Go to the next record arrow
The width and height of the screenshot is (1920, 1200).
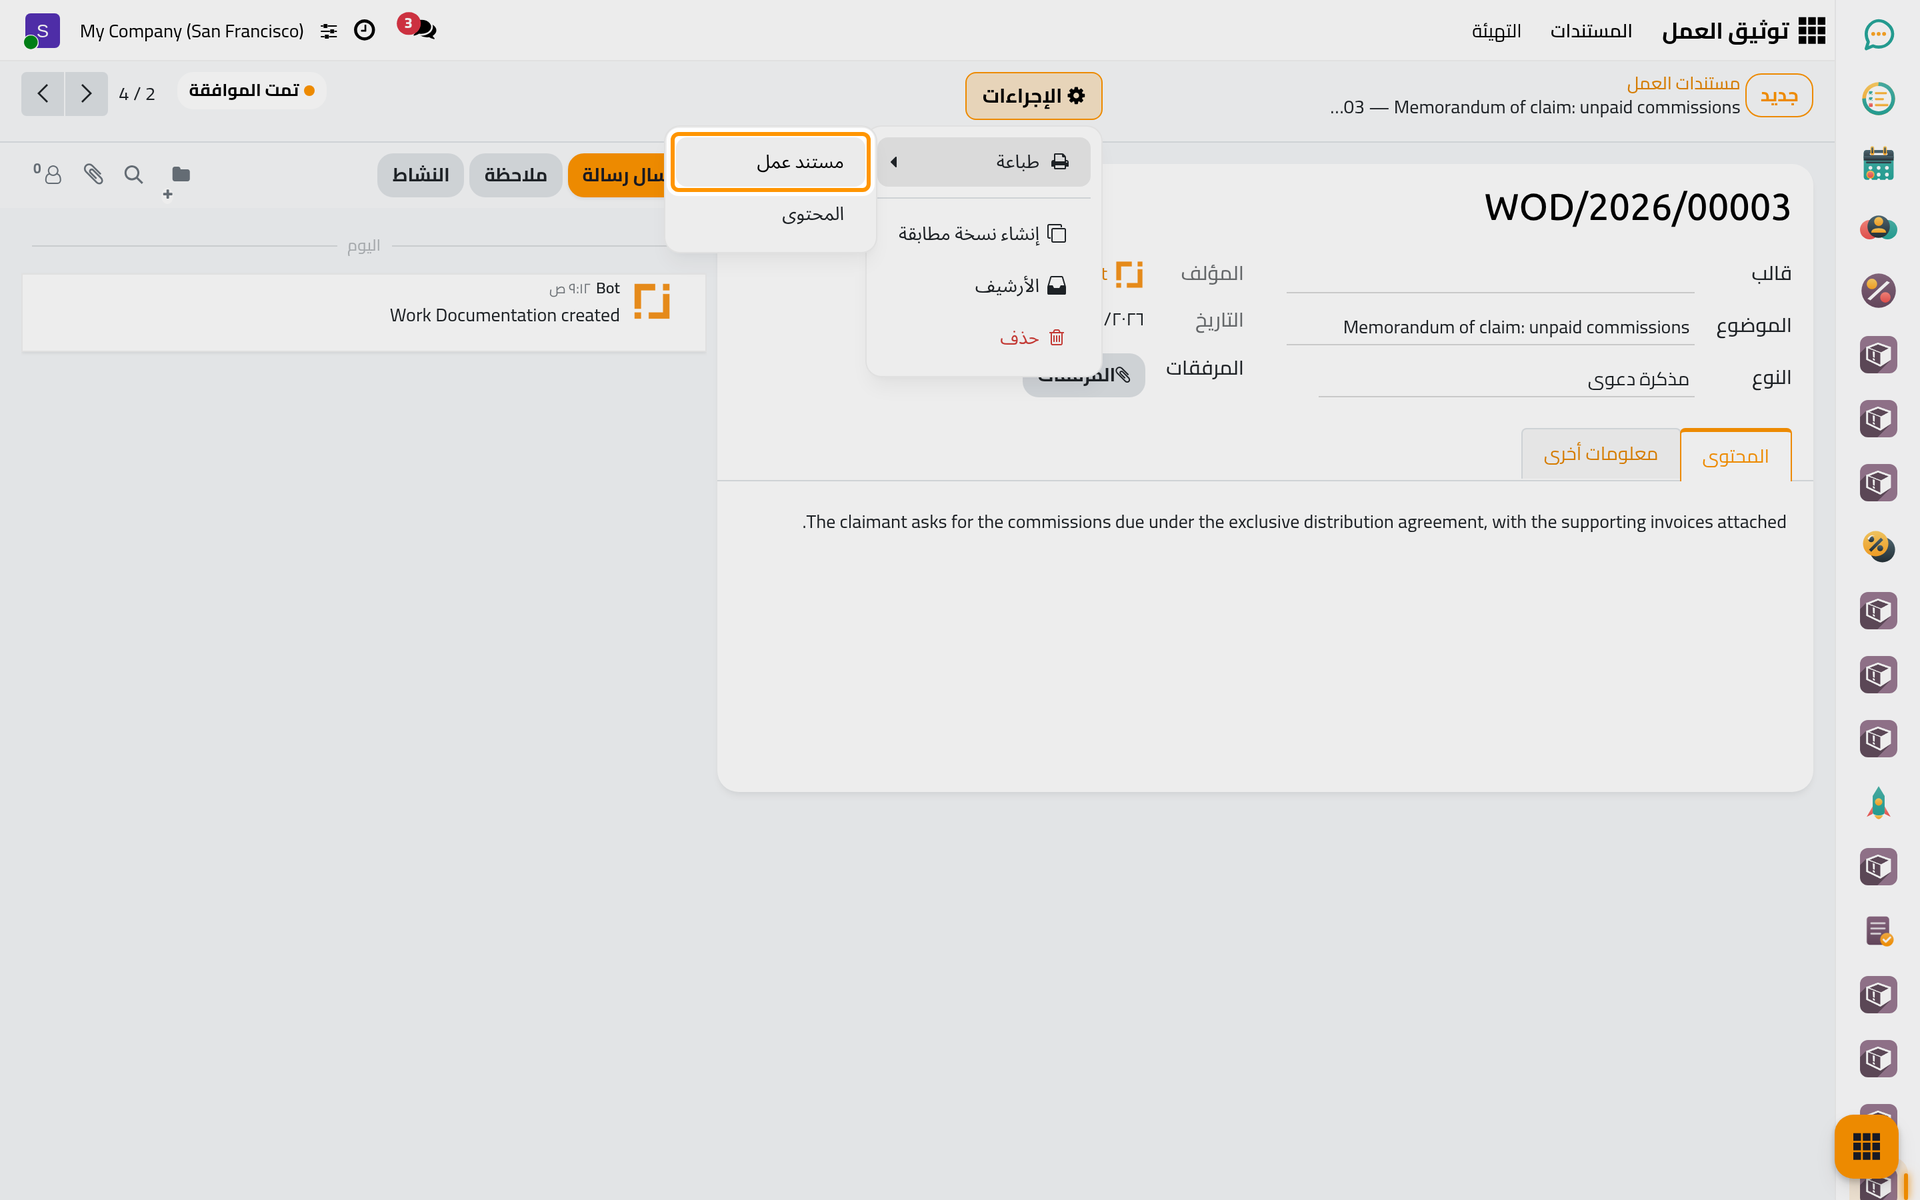86,94
